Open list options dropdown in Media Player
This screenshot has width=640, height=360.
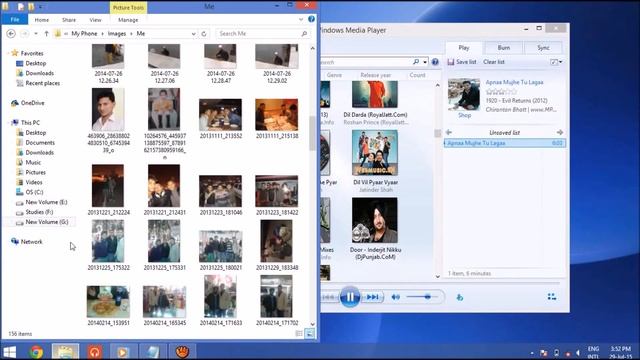click(556, 62)
